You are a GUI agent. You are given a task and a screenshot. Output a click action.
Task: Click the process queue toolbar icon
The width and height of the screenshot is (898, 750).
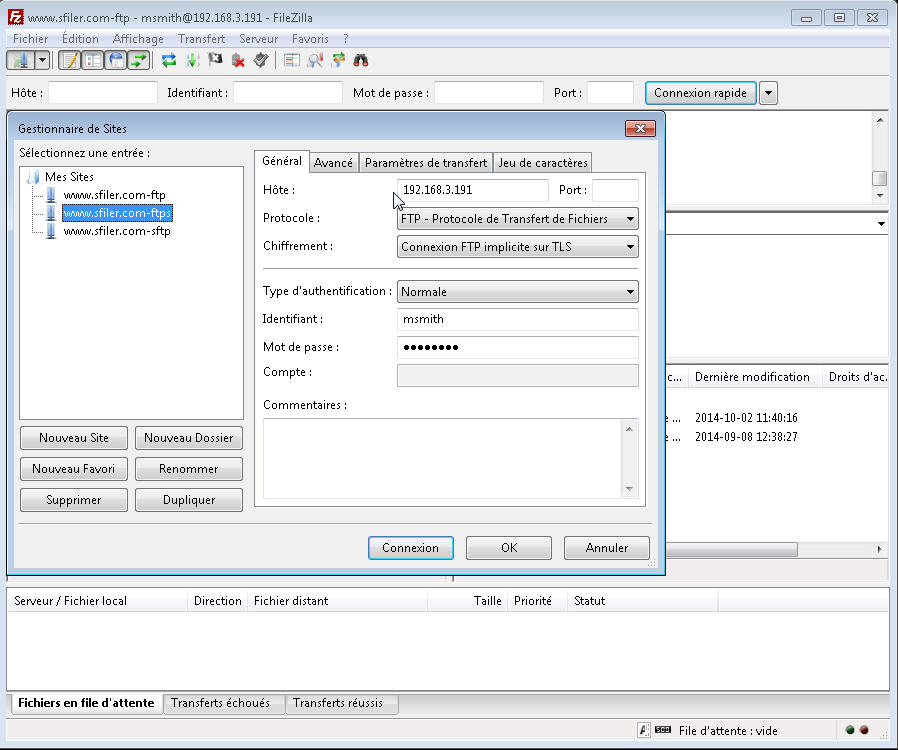pyautogui.click(x=192, y=60)
